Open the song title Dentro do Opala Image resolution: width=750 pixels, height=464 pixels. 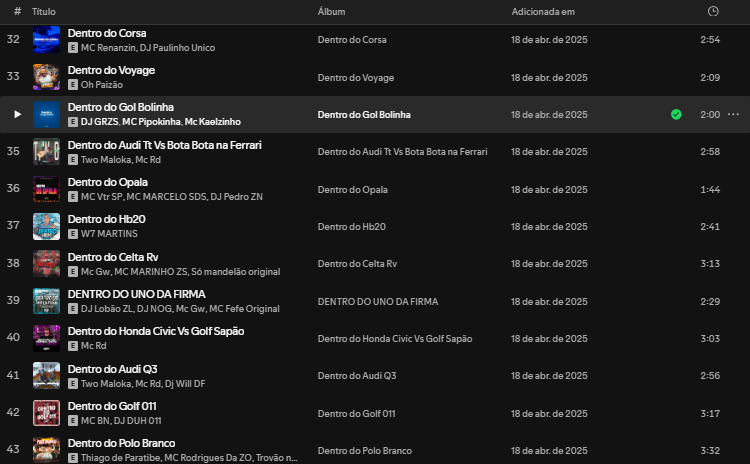pyautogui.click(x=108, y=182)
